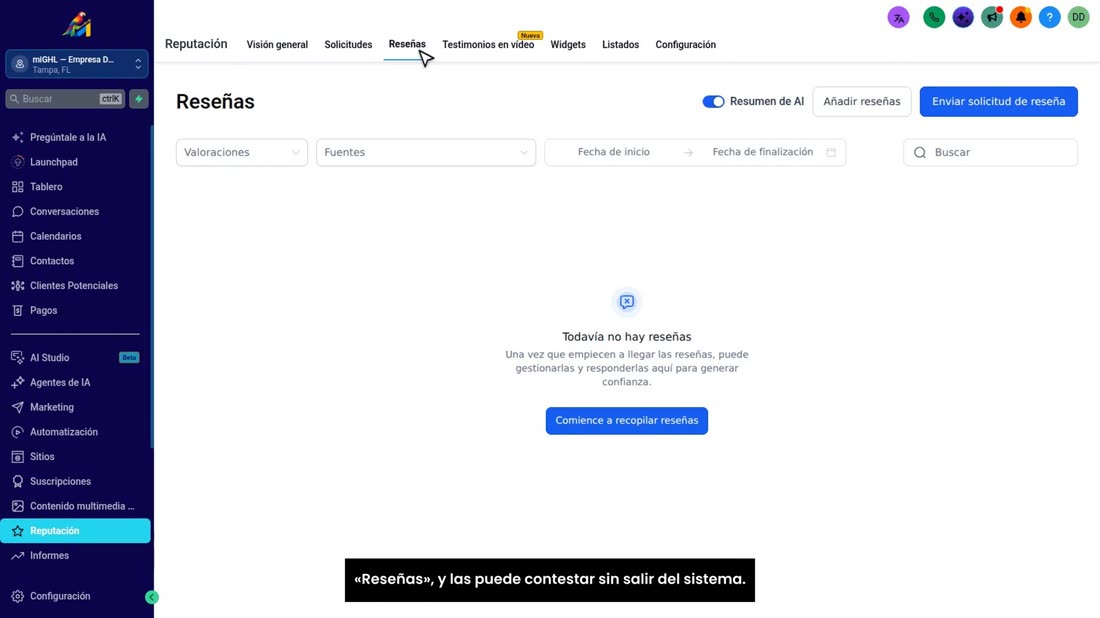Switch to Widgets tab
Image resolution: width=1100 pixels, height=618 pixels.
tap(568, 45)
